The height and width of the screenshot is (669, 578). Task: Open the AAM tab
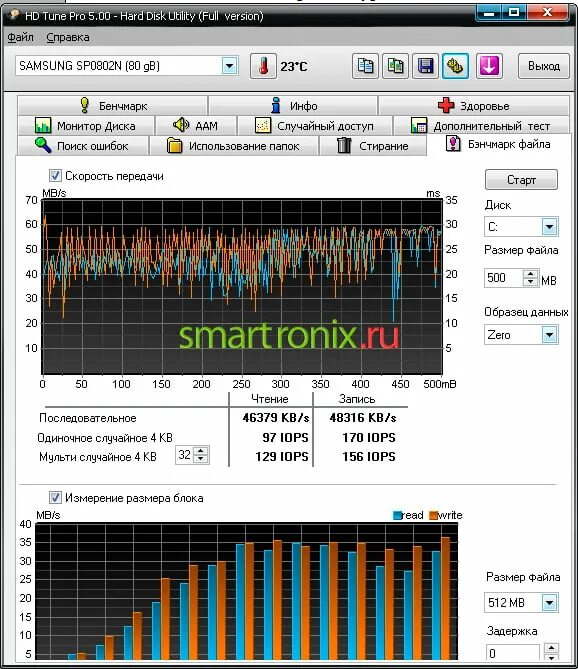tap(196, 126)
